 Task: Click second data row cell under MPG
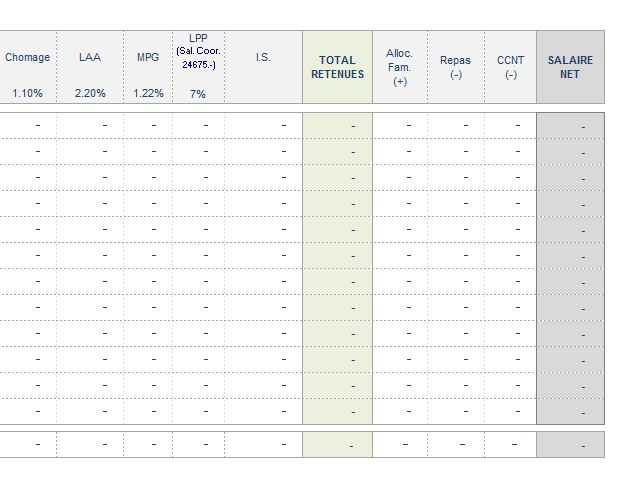point(148,151)
